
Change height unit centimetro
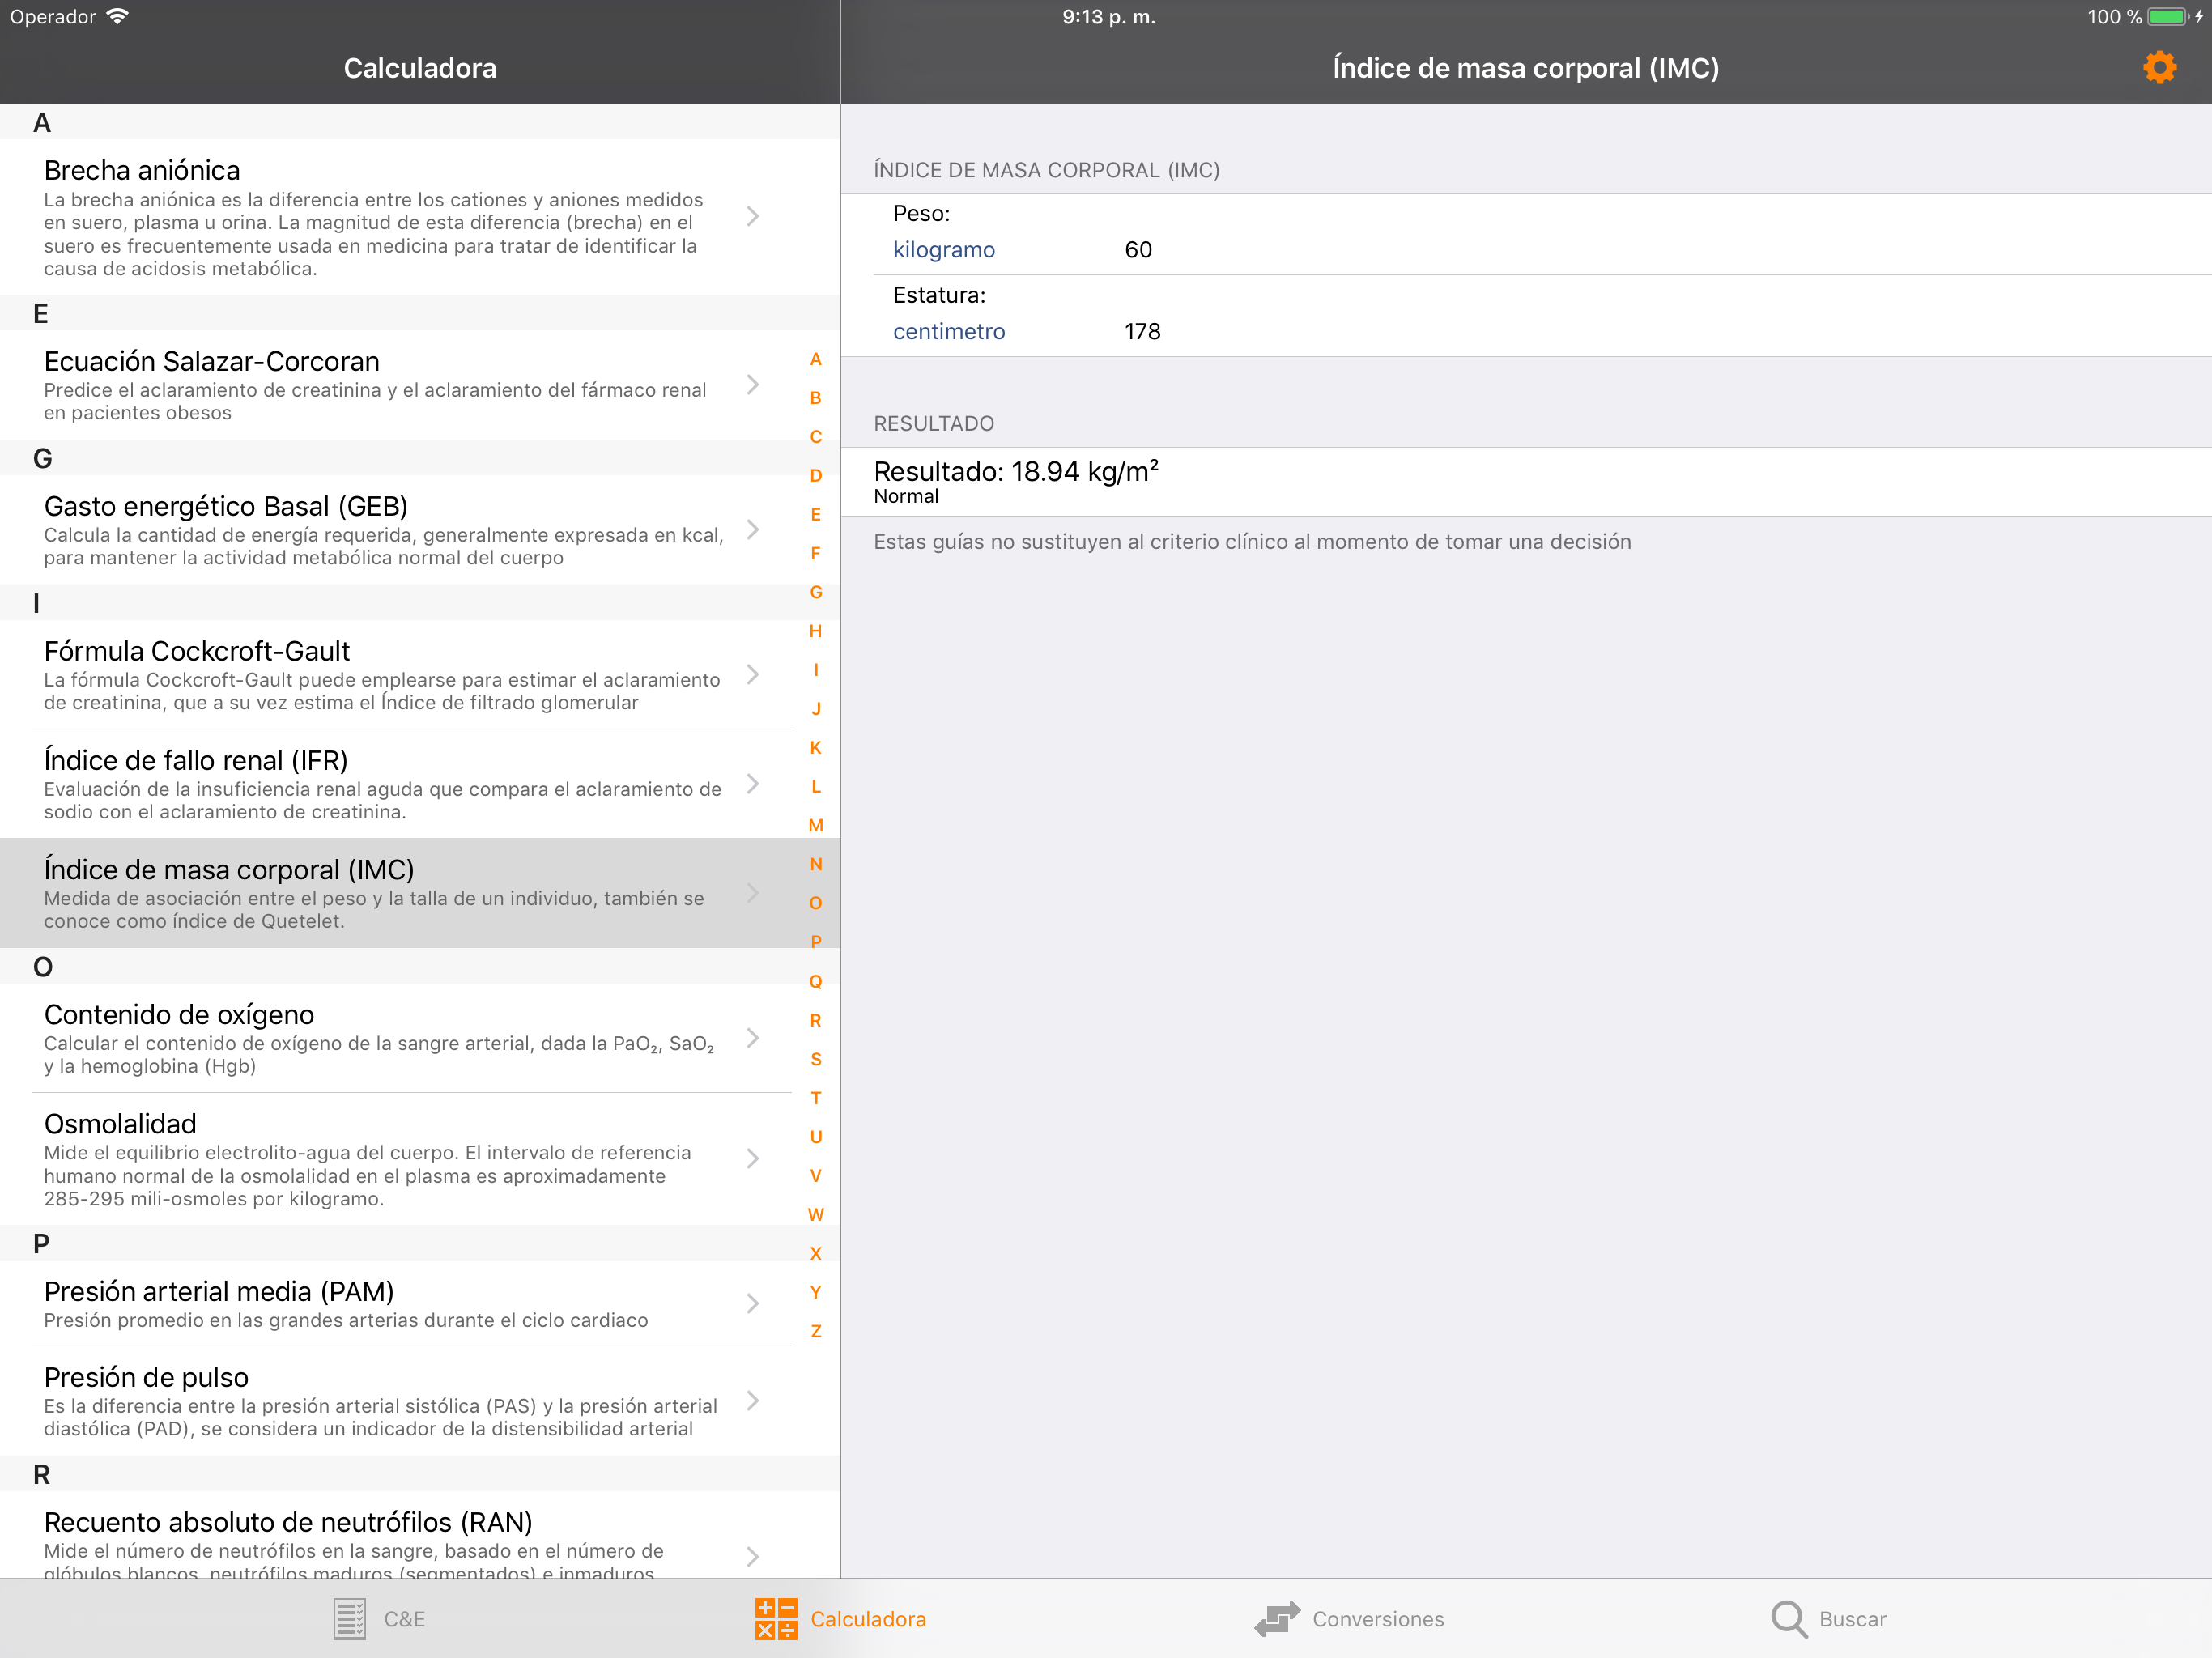point(948,331)
